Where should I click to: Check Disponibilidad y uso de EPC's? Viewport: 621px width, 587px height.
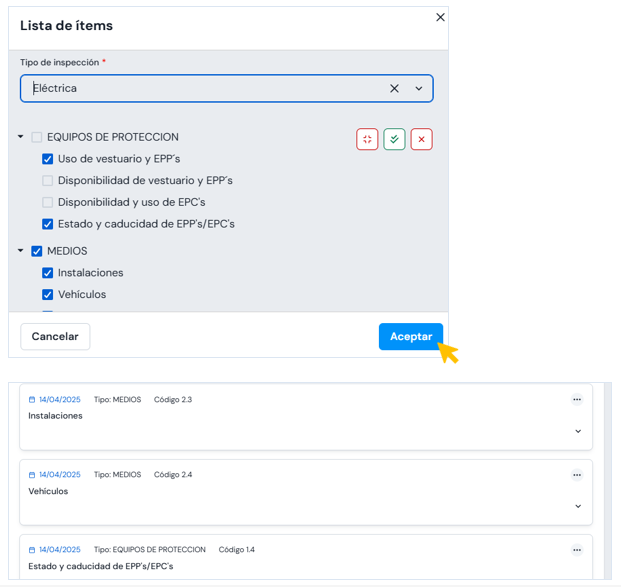[x=48, y=202]
